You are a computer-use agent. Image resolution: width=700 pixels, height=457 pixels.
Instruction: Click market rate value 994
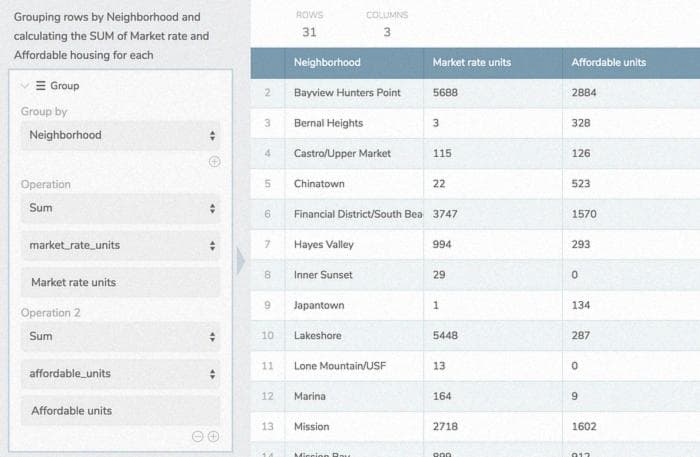pos(442,245)
